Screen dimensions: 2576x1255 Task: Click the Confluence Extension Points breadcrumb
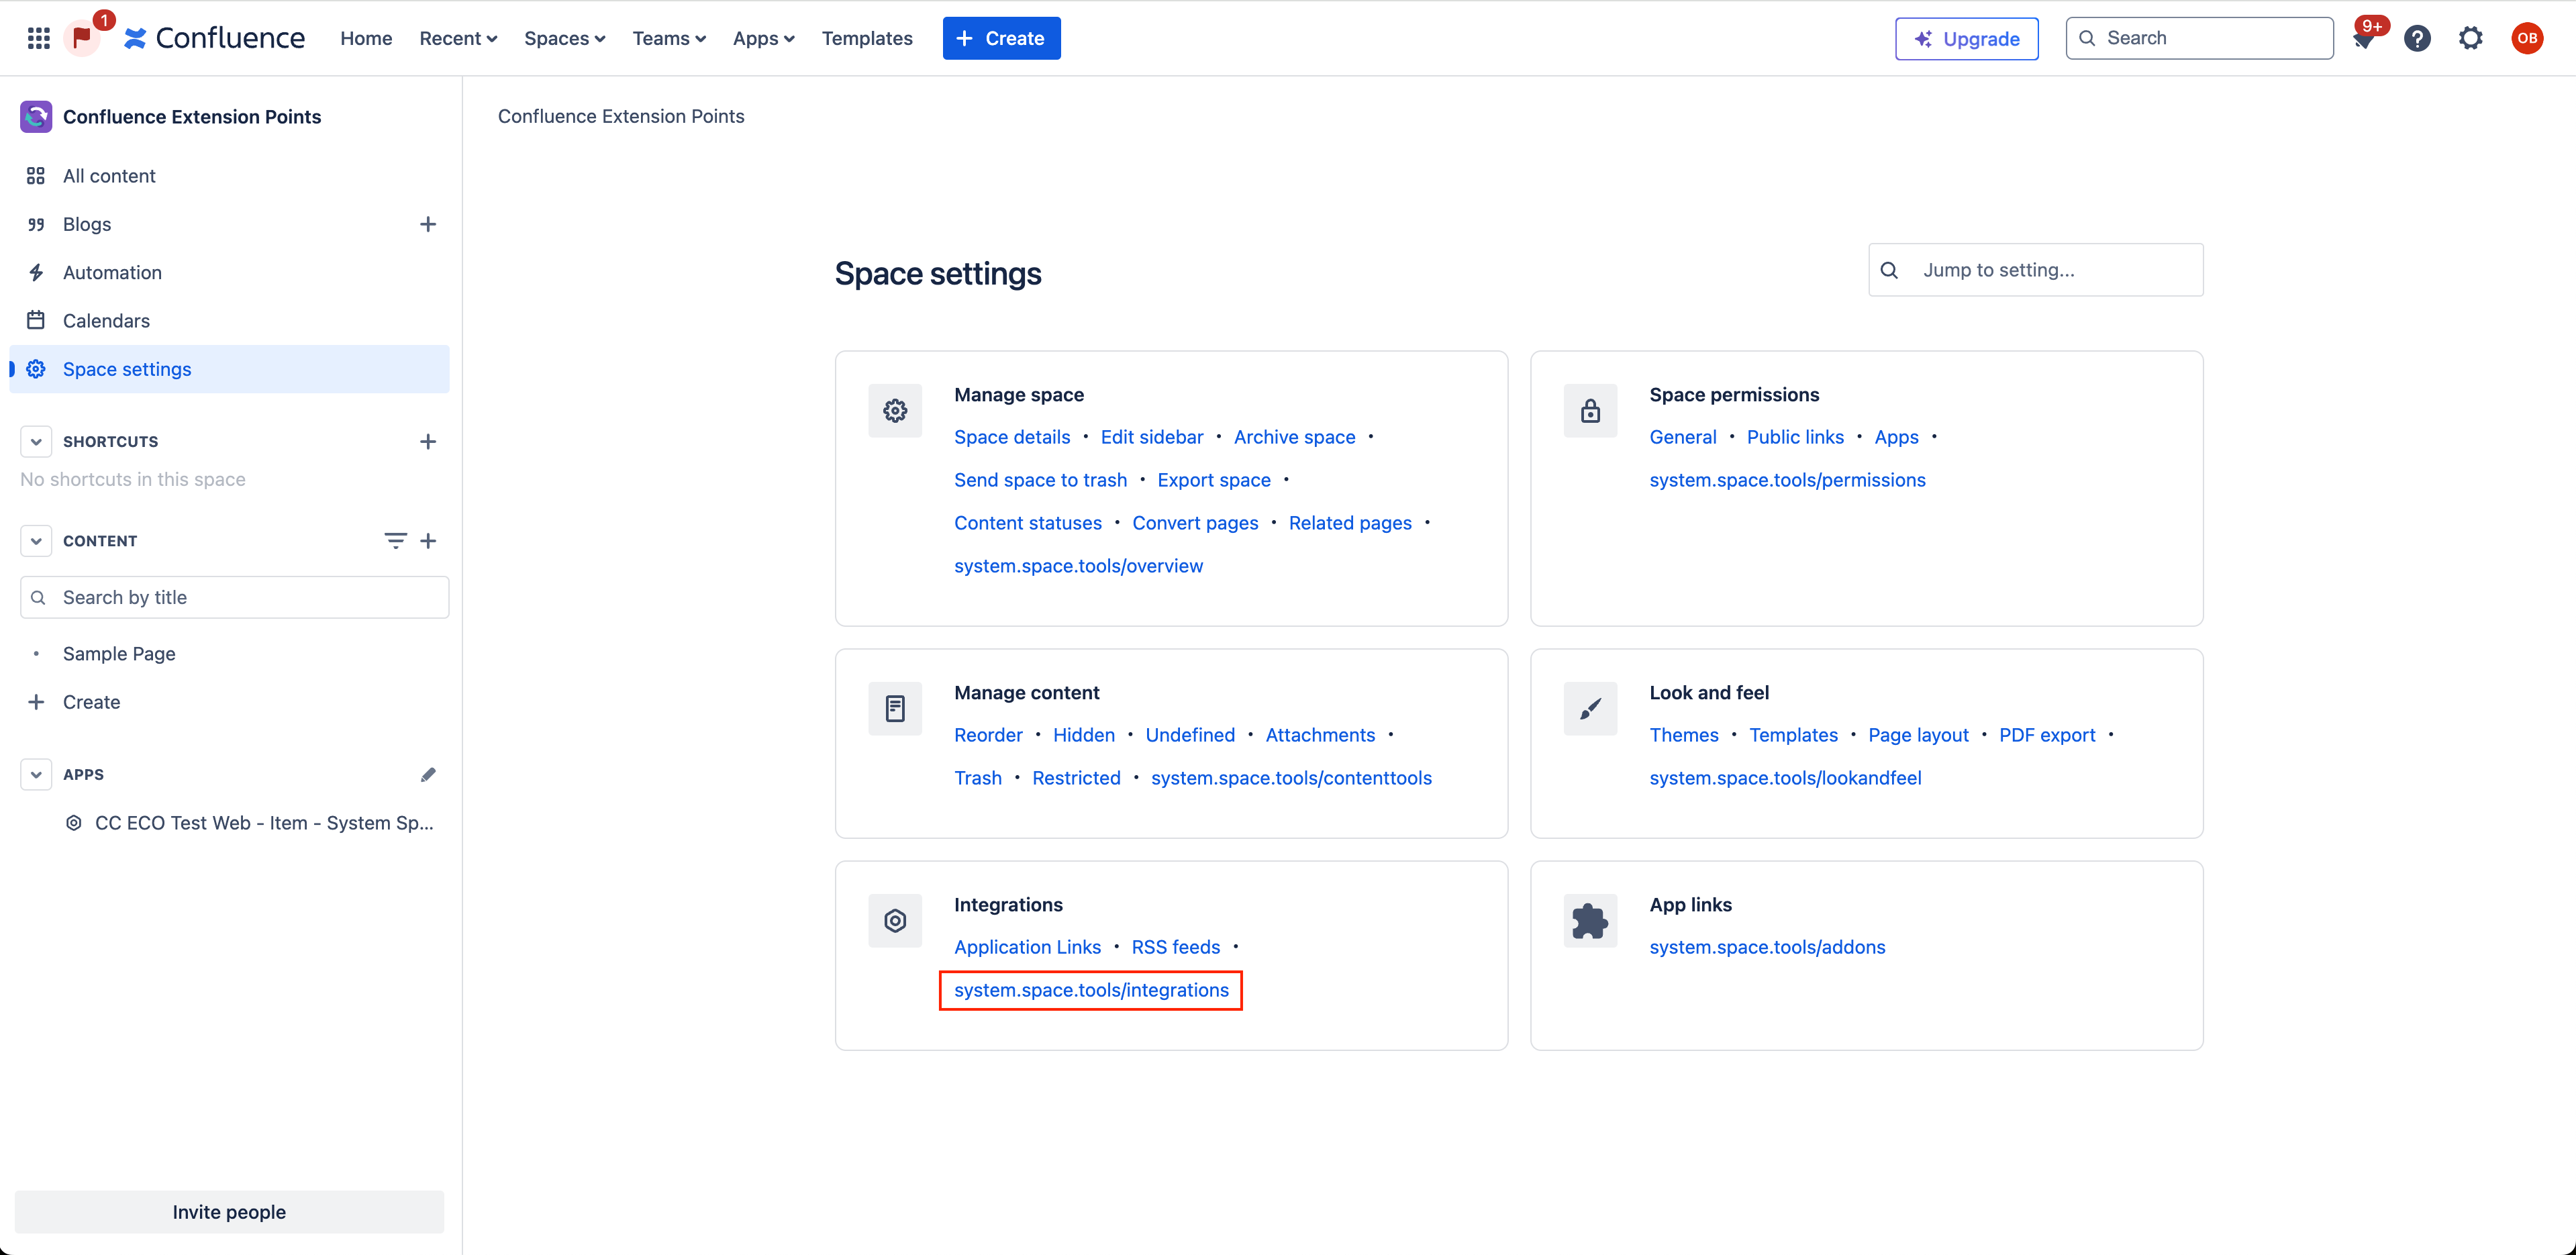[621, 116]
